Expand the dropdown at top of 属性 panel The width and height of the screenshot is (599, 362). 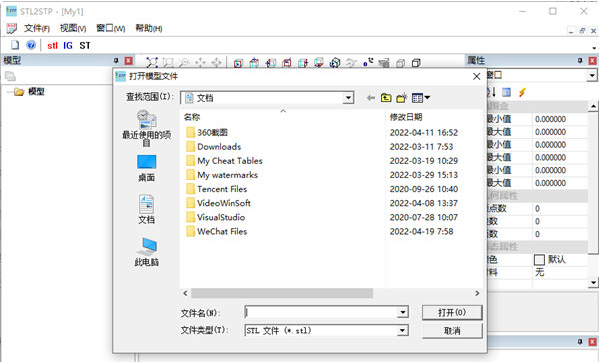(592, 75)
